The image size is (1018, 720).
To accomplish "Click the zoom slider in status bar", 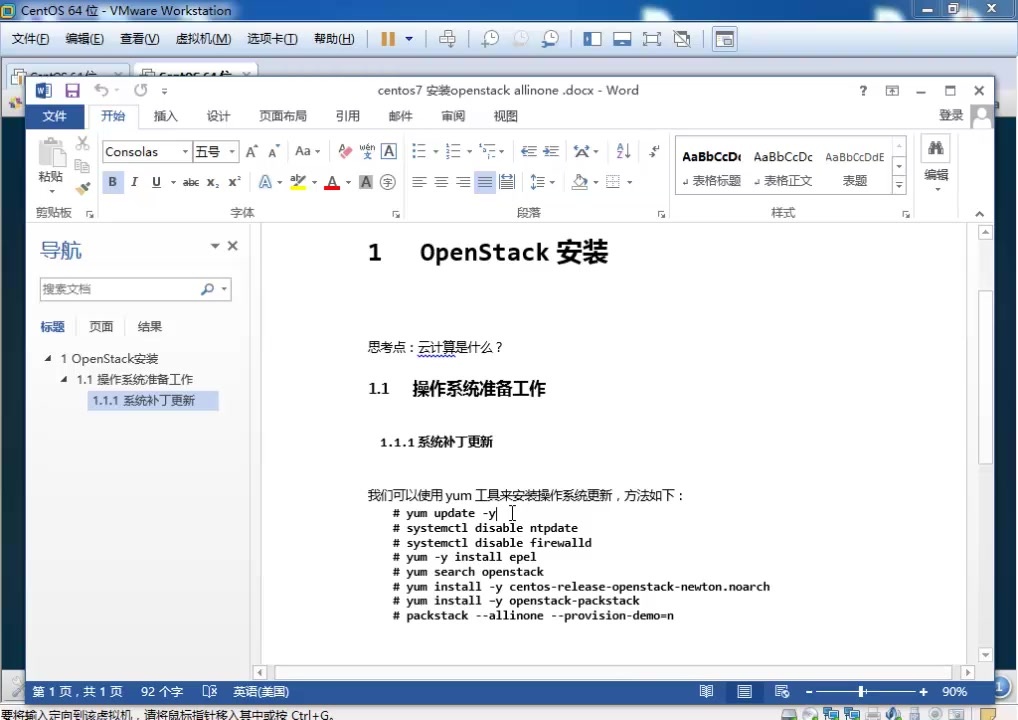I will (861, 692).
